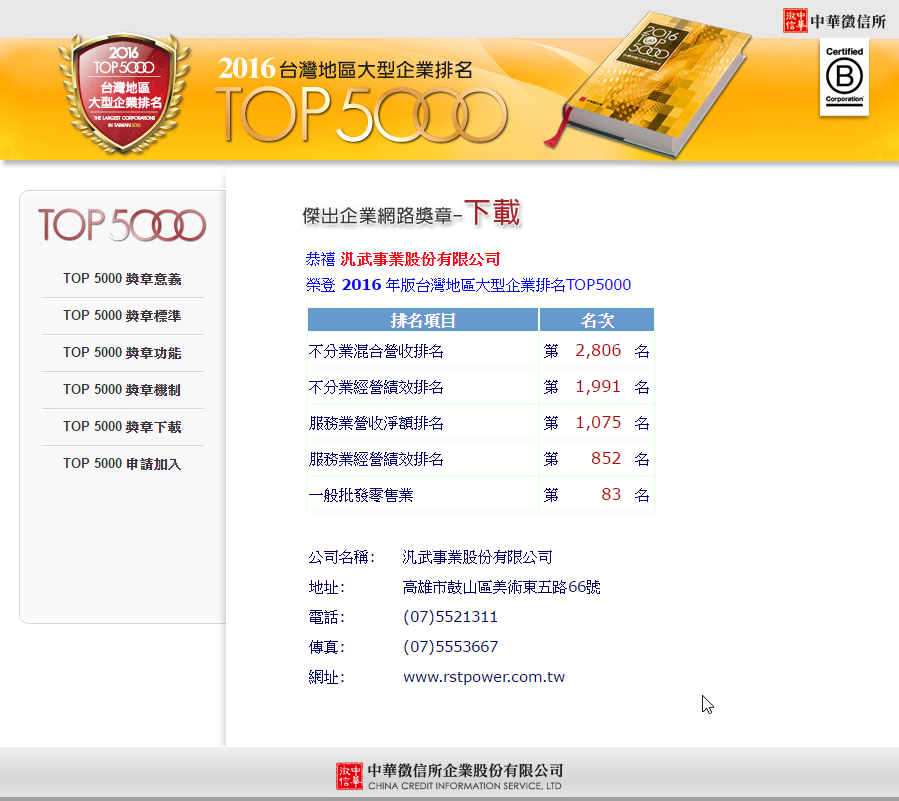Open TOP 5000 獎章機制 menu item

point(122,390)
